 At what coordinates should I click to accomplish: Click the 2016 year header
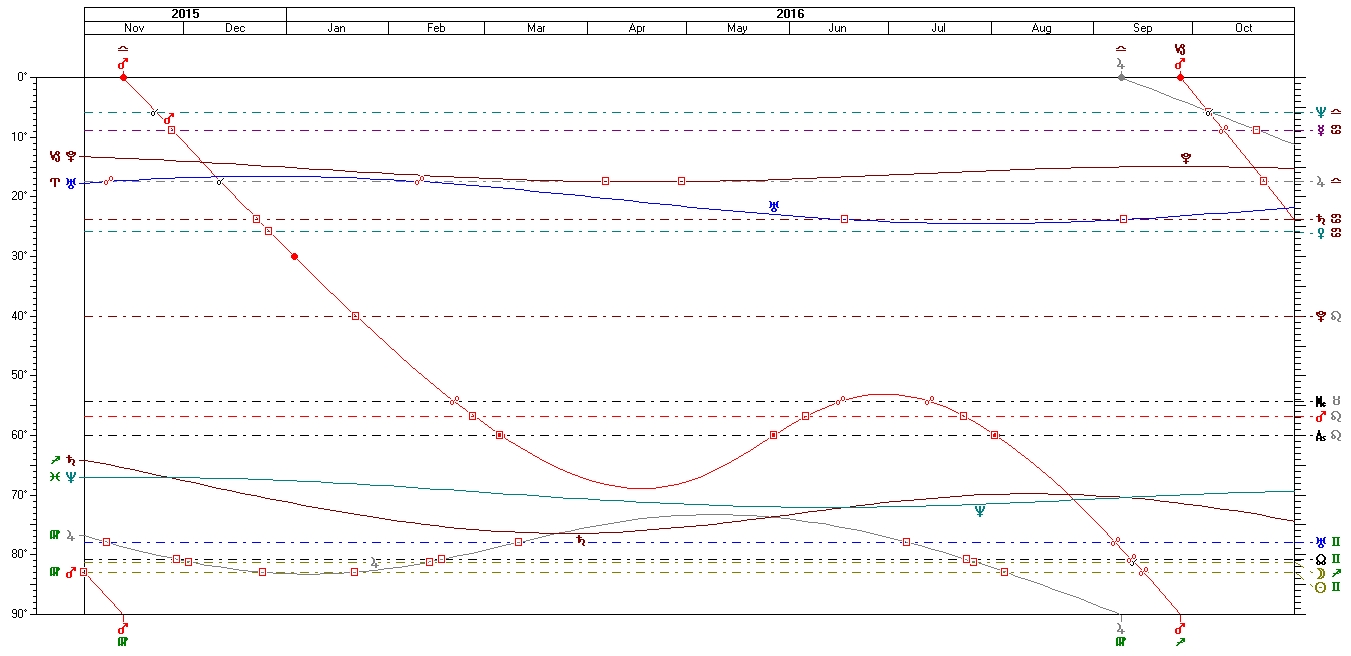point(790,14)
